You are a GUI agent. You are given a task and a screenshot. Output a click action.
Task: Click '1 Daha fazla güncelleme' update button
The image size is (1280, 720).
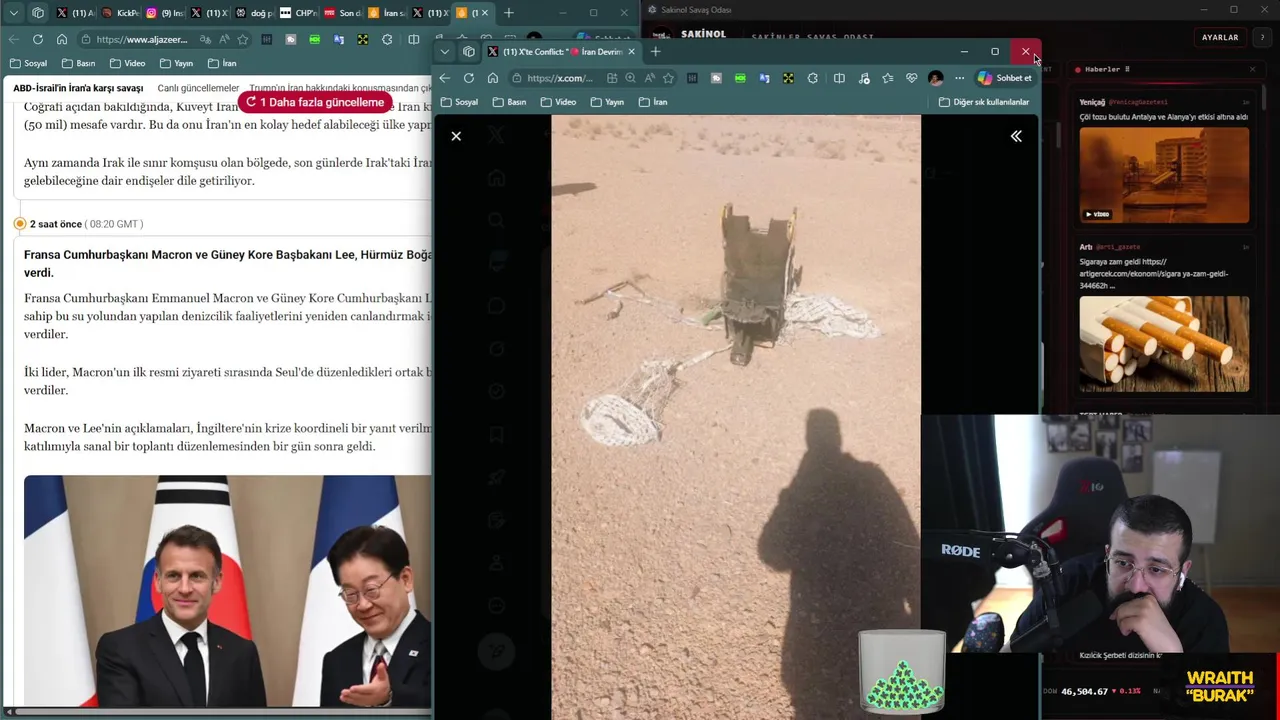[315, 102]
